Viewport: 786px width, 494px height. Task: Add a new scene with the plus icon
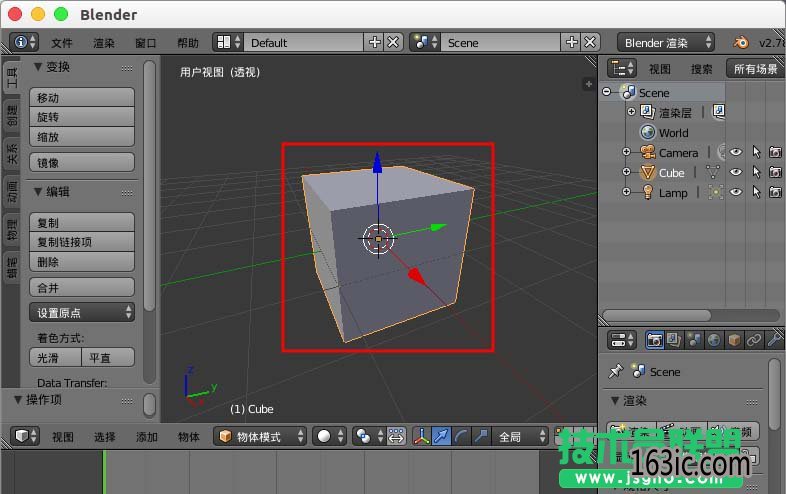tap(571, 42)
